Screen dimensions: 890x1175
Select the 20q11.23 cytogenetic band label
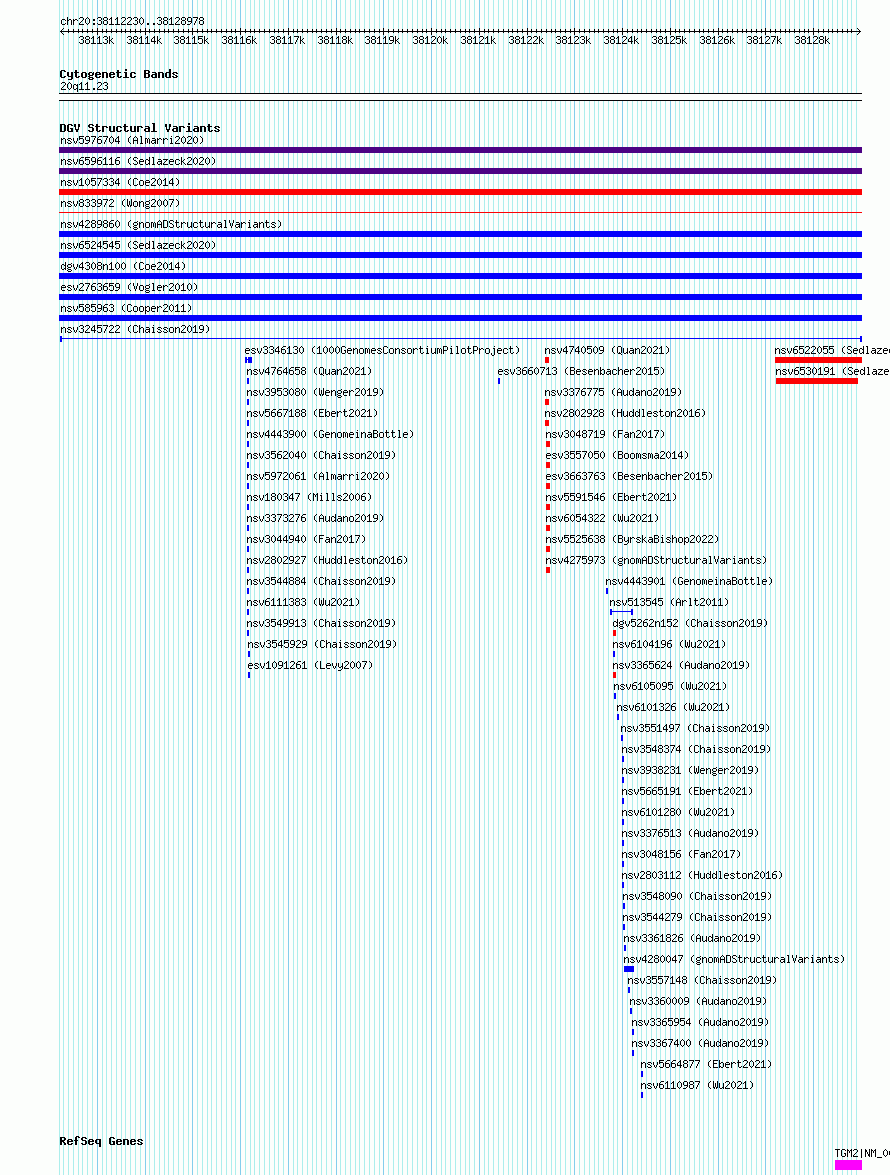84,86
